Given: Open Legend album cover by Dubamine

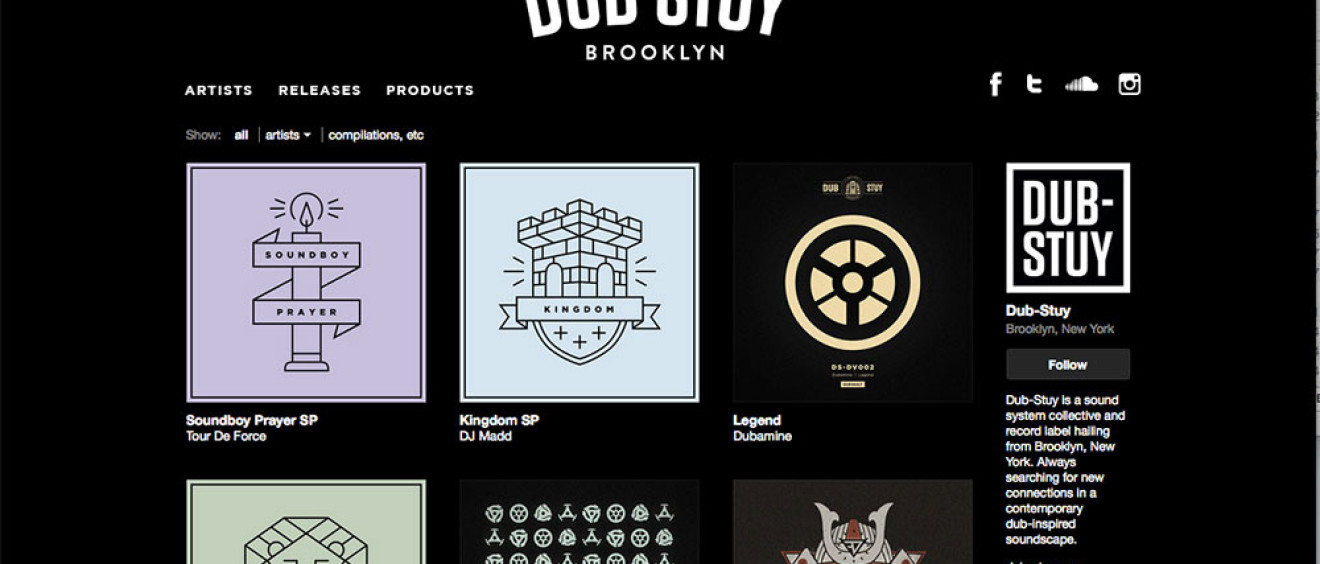Looking at the screenshot, I should (853, 283).
